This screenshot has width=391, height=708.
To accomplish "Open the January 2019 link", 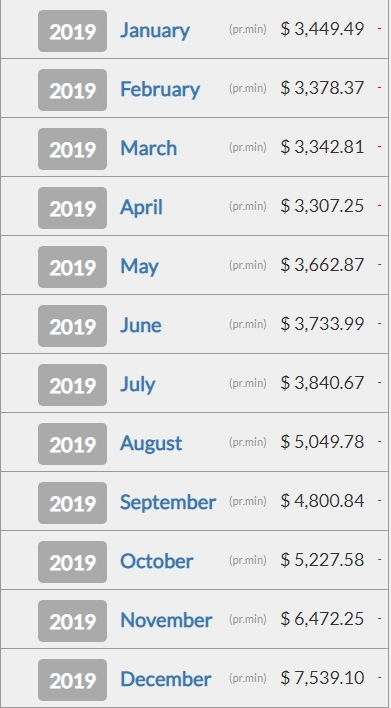I will pos(155,31).
